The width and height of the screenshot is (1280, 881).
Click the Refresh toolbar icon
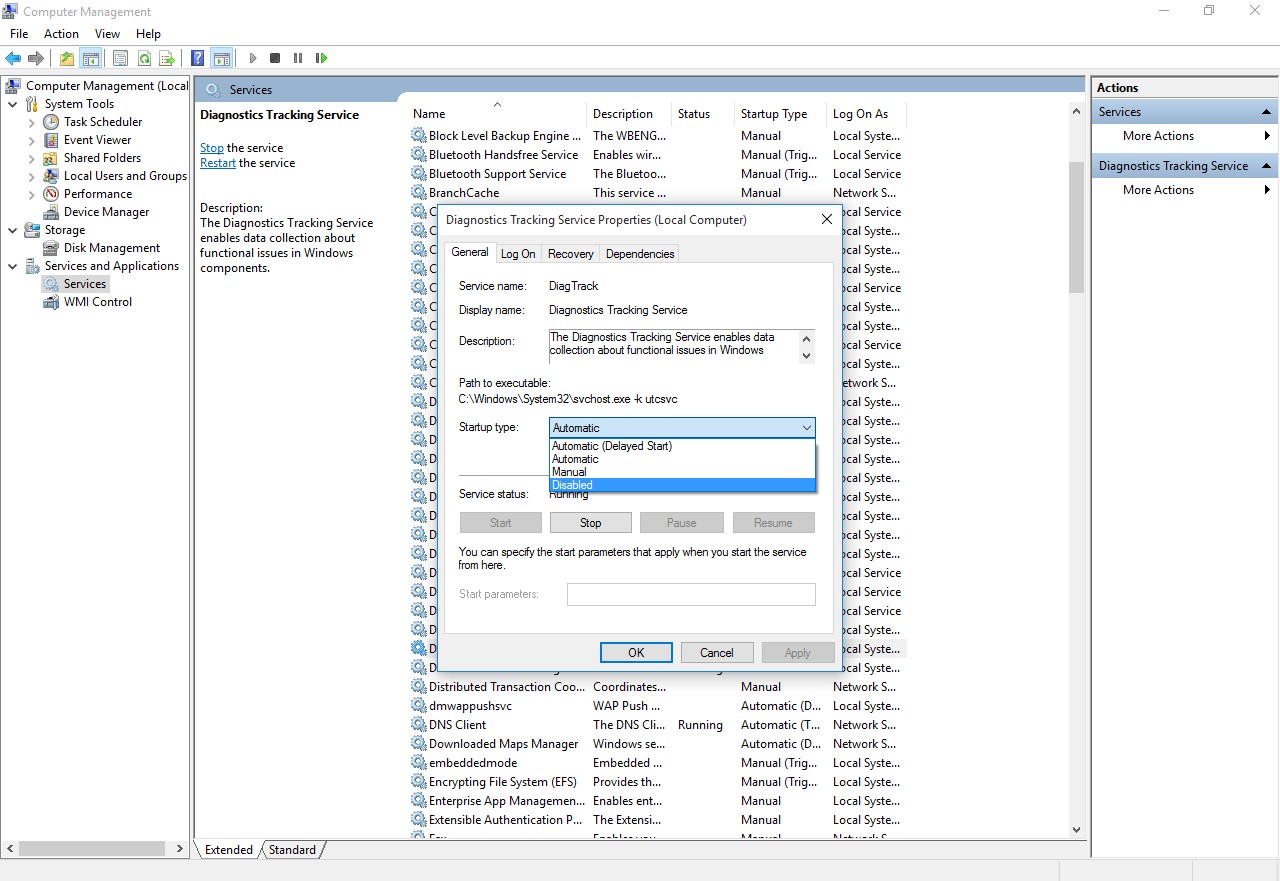(144, 58)
